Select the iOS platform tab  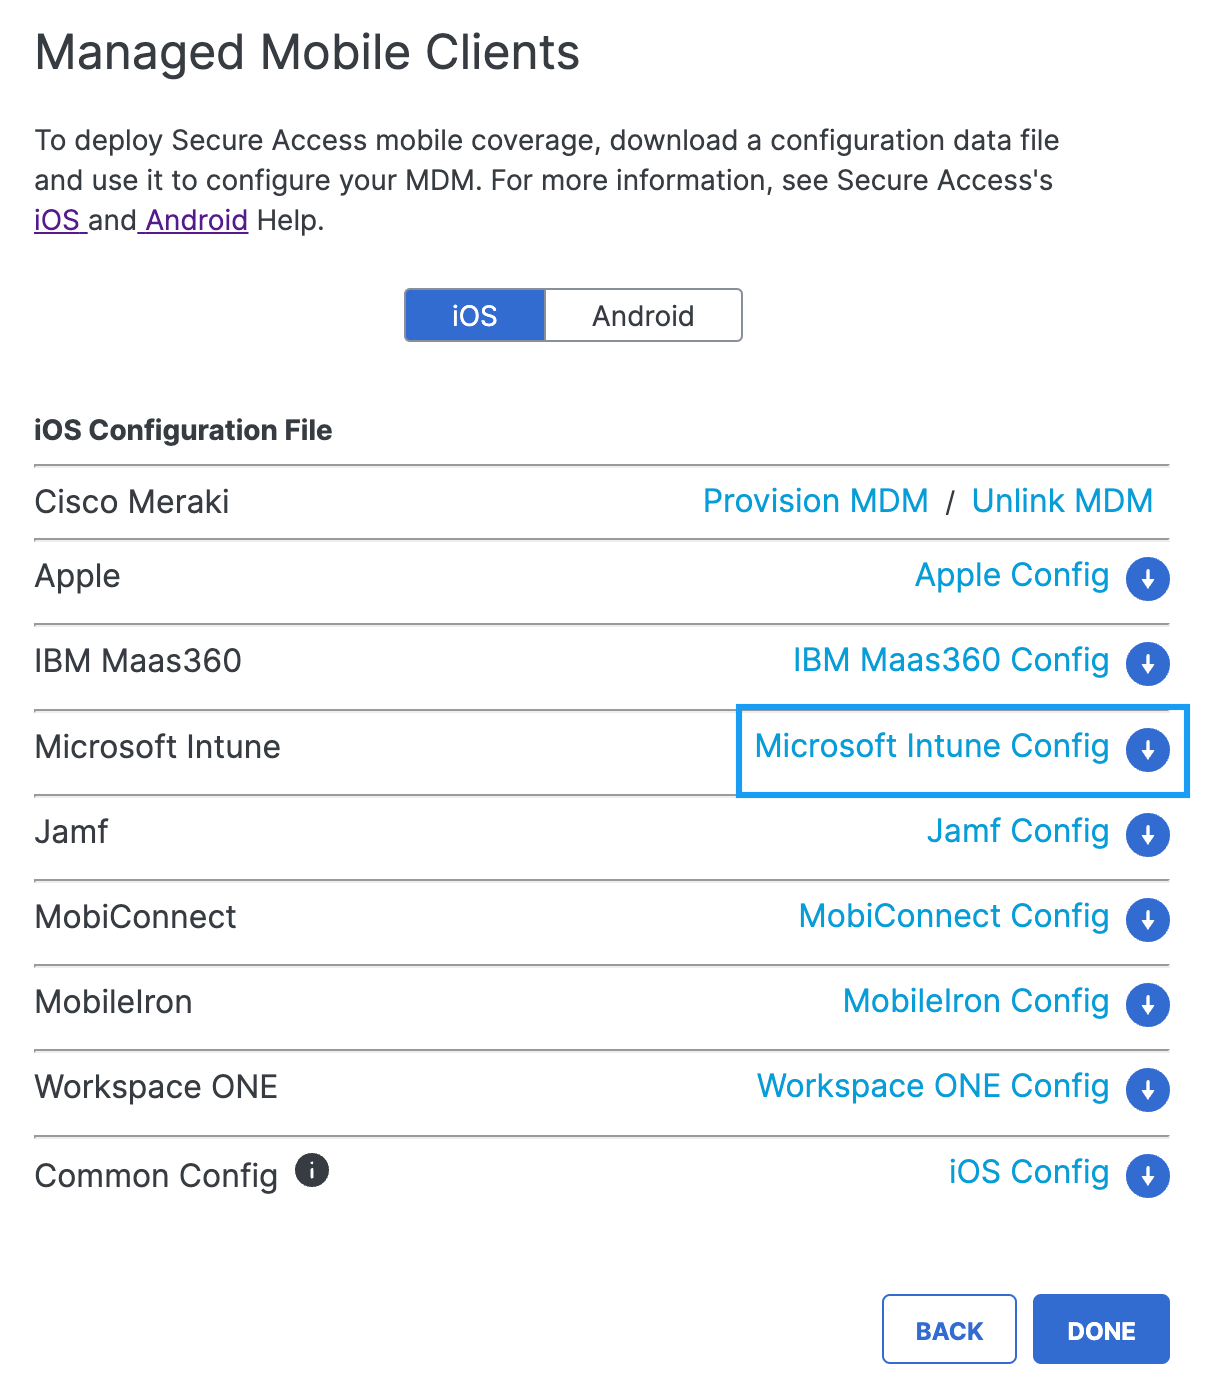pyautogui.click(x=475, y=316)
